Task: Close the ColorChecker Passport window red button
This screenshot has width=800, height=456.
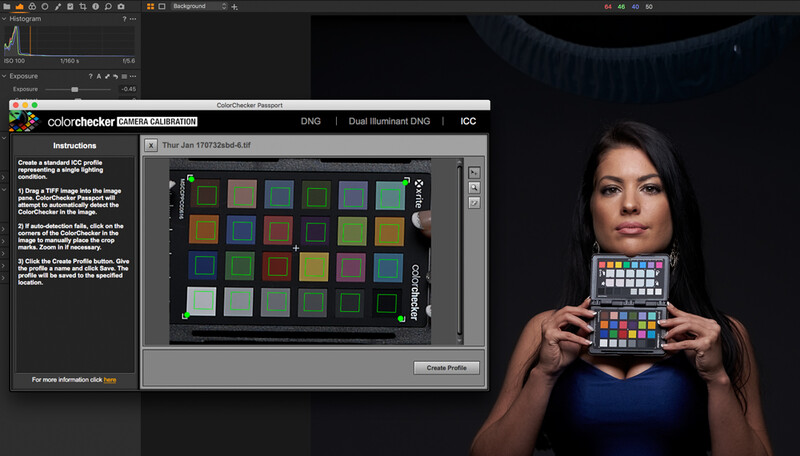Action: [16, 105]
